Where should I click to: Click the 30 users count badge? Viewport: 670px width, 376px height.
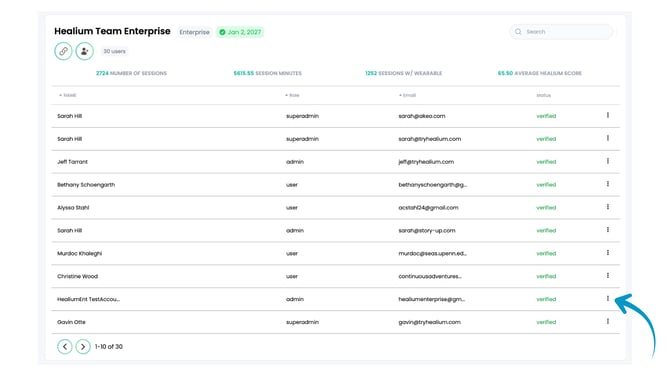(115, 51)
